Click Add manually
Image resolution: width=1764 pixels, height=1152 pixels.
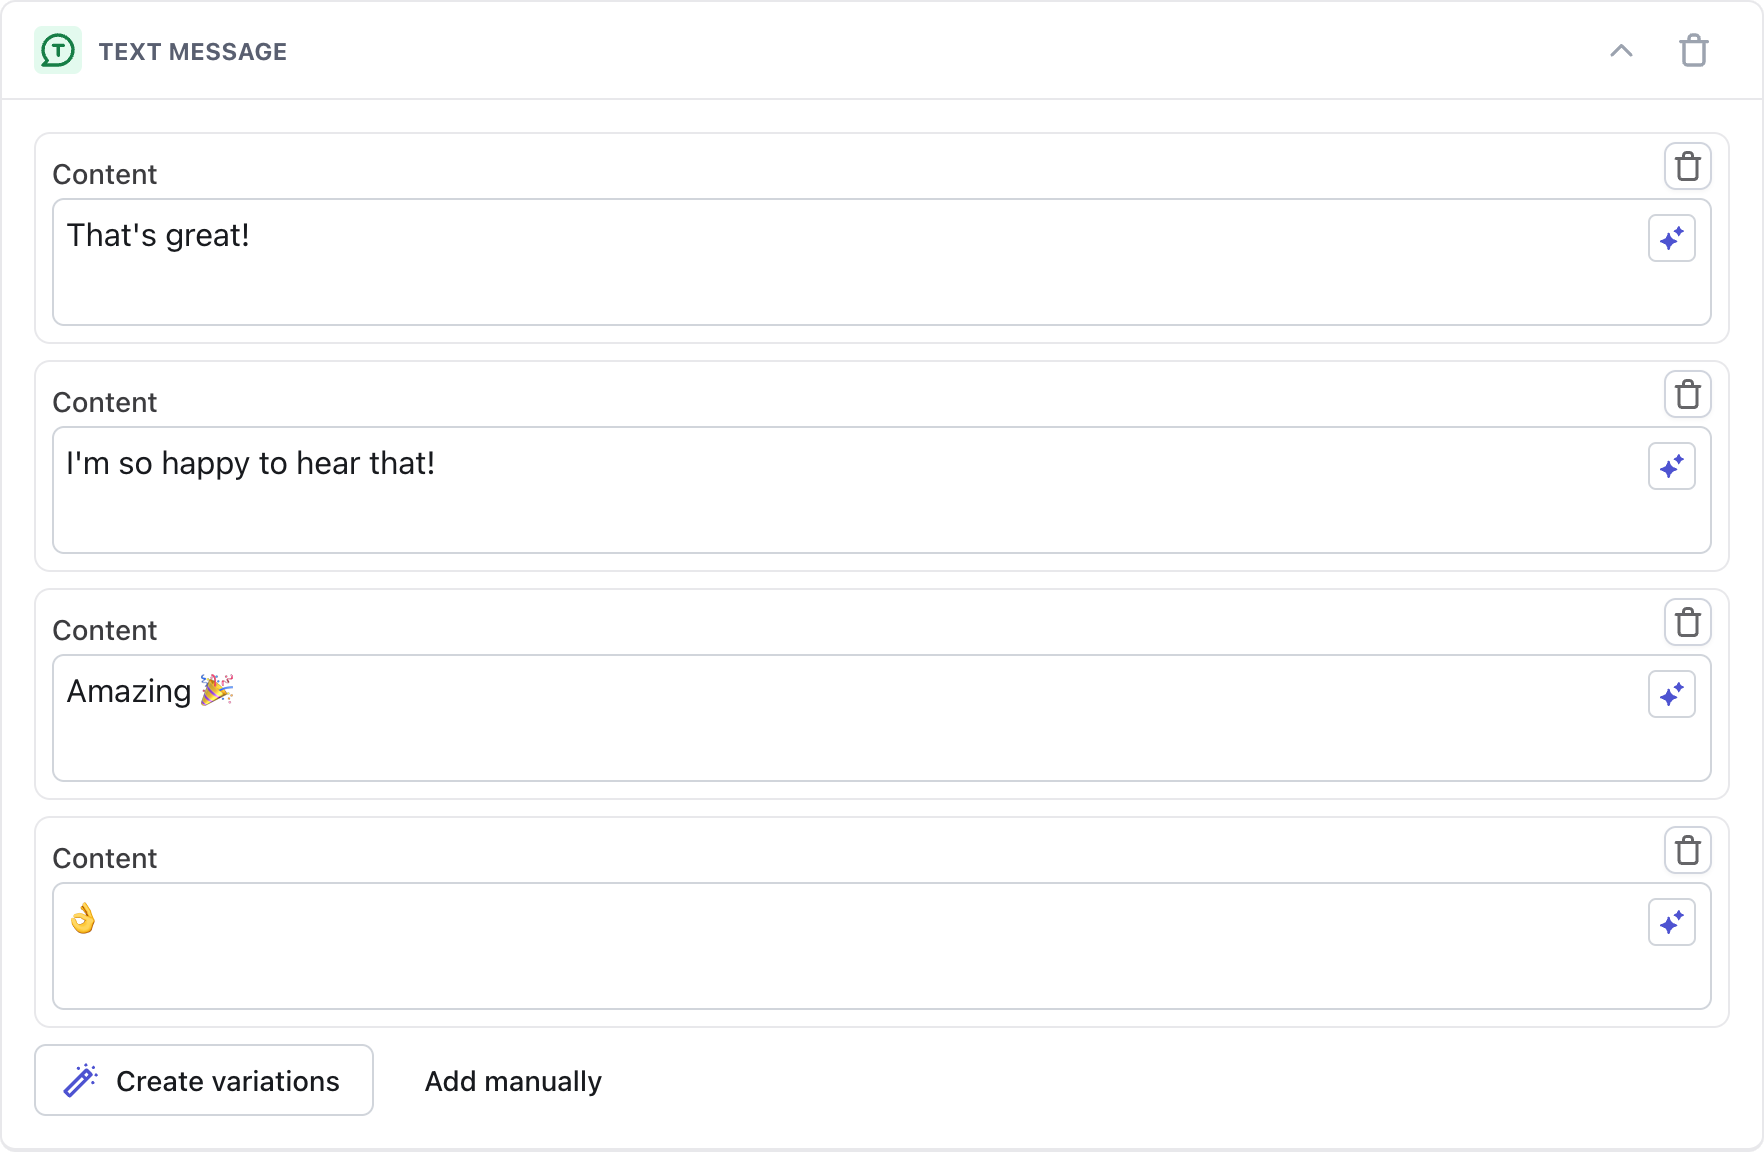pos(513,1080)
